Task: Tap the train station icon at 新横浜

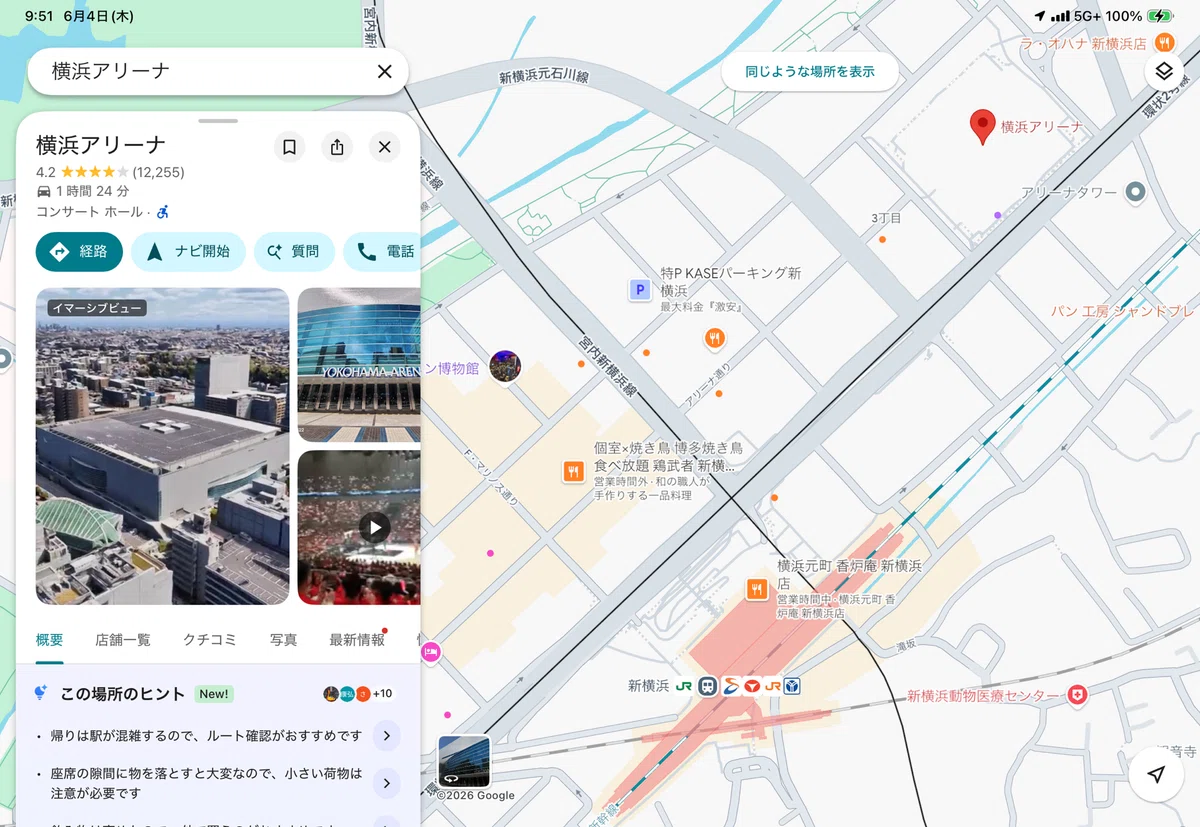Action: pyautogui.click(x=708, y=686)
